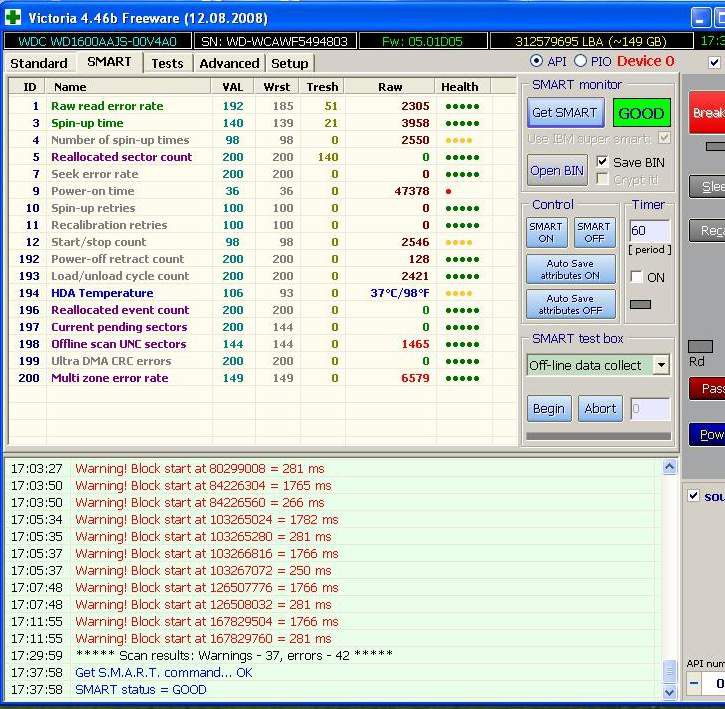Open the SMART tab

(x=109, y=62)
